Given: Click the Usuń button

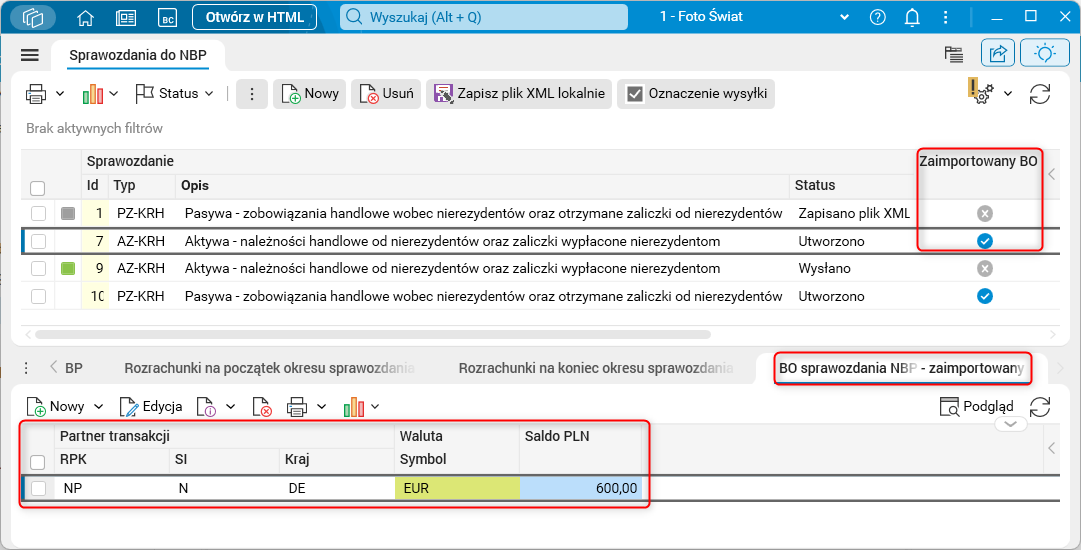Looking at the screenshot, I should tap(386, 94).
